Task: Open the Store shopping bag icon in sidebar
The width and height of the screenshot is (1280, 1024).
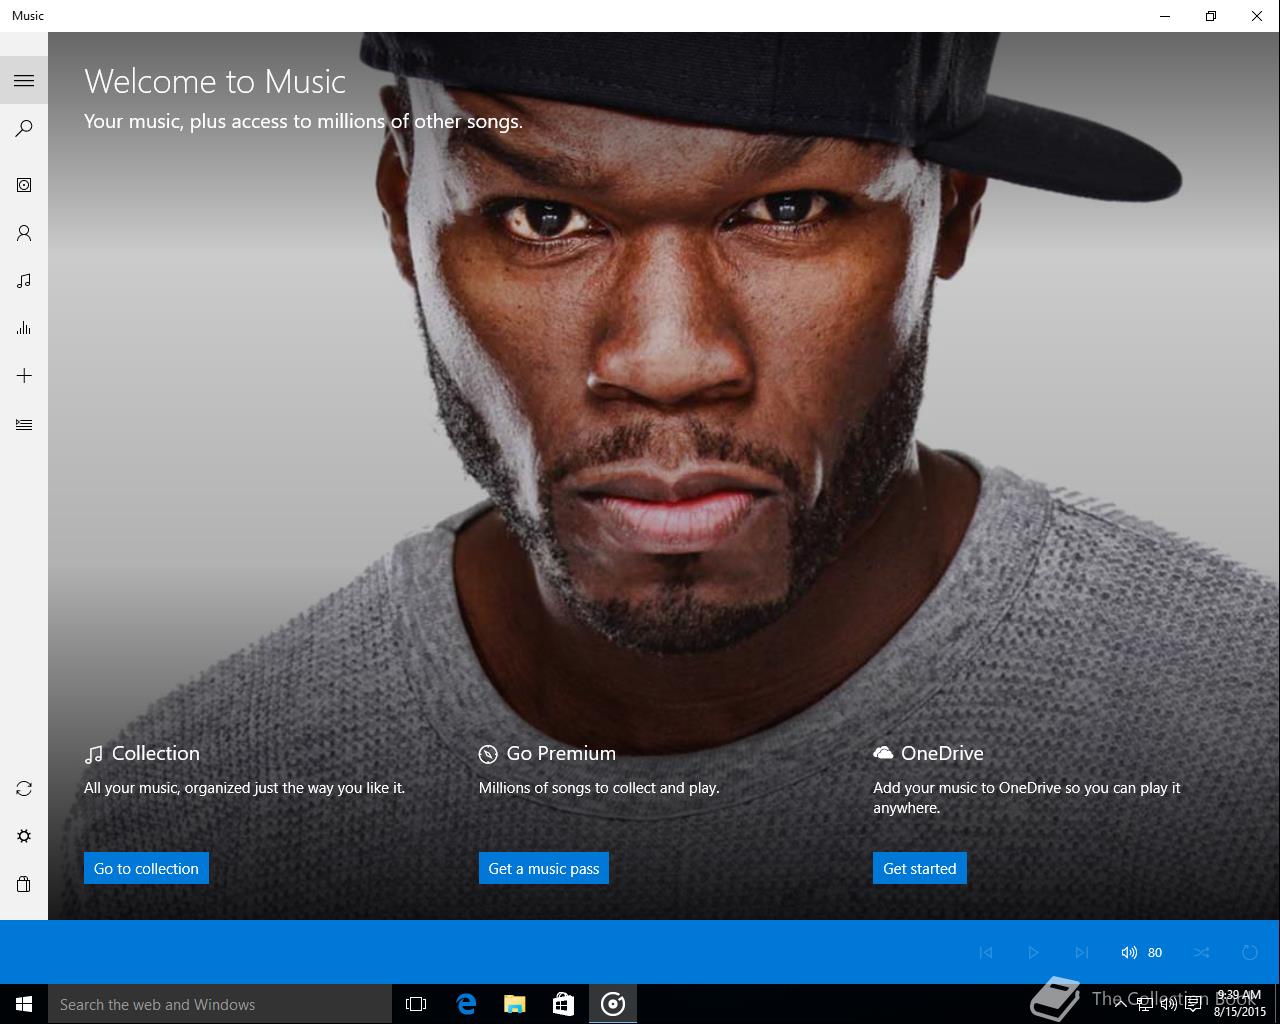Action: (24, 884)
